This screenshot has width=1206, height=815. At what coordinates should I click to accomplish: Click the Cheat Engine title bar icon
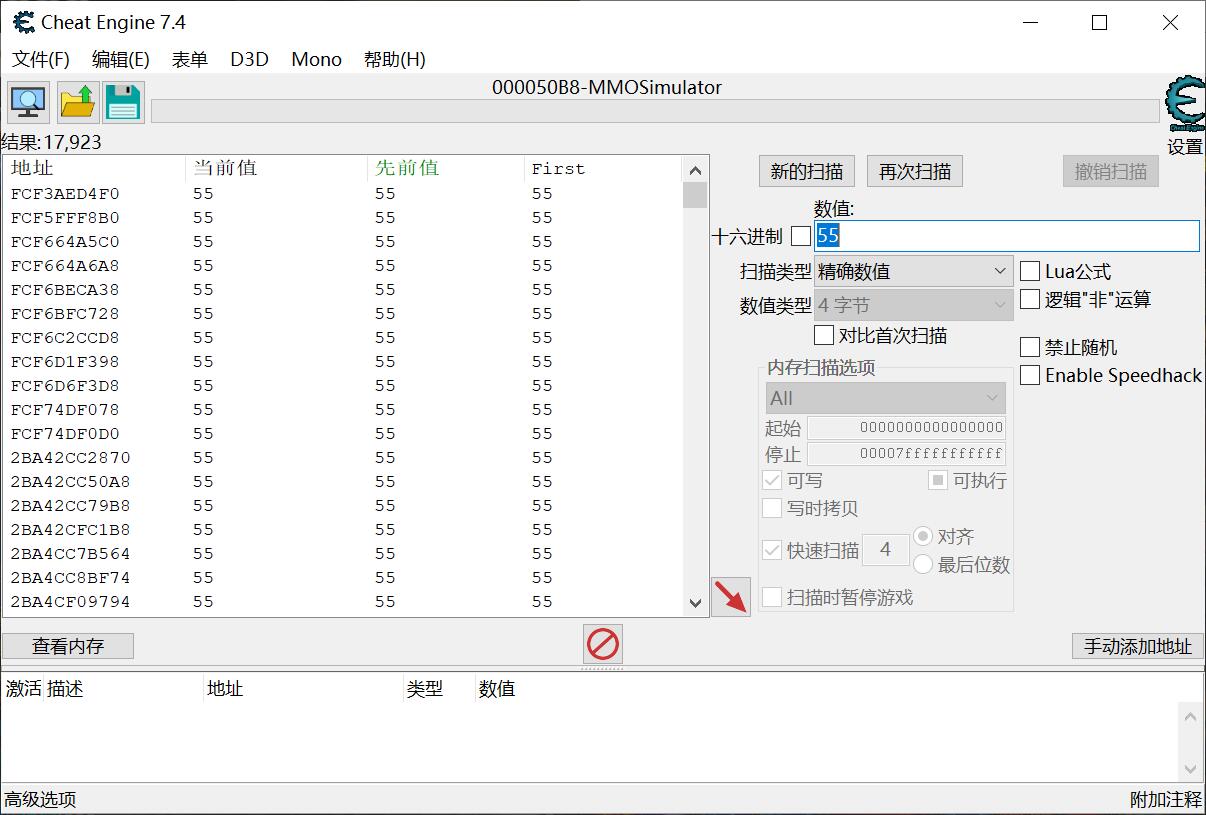pos(23,22)
